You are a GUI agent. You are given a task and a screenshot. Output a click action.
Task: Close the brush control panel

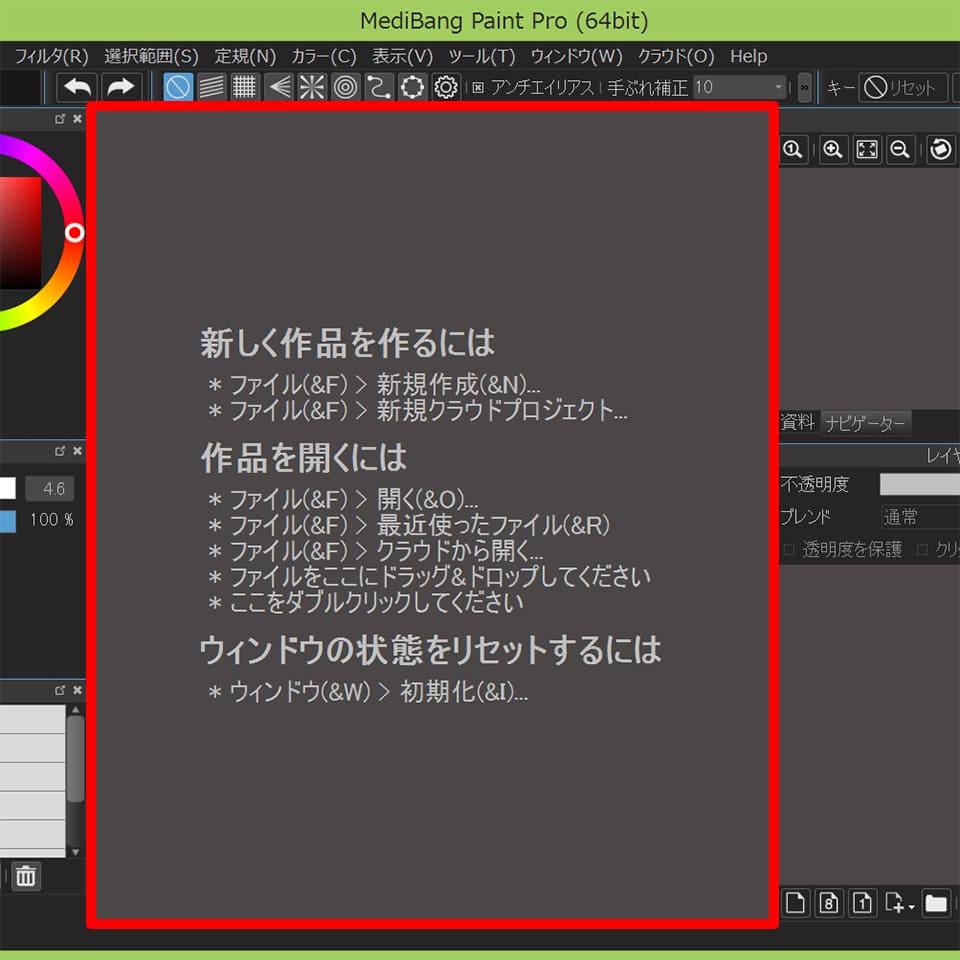(x=77, y=451)
